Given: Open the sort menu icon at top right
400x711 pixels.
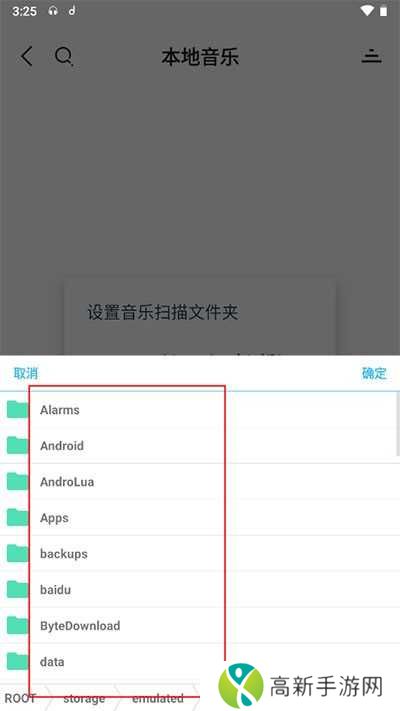Looking at the screenshot, I should click(371, 56).
